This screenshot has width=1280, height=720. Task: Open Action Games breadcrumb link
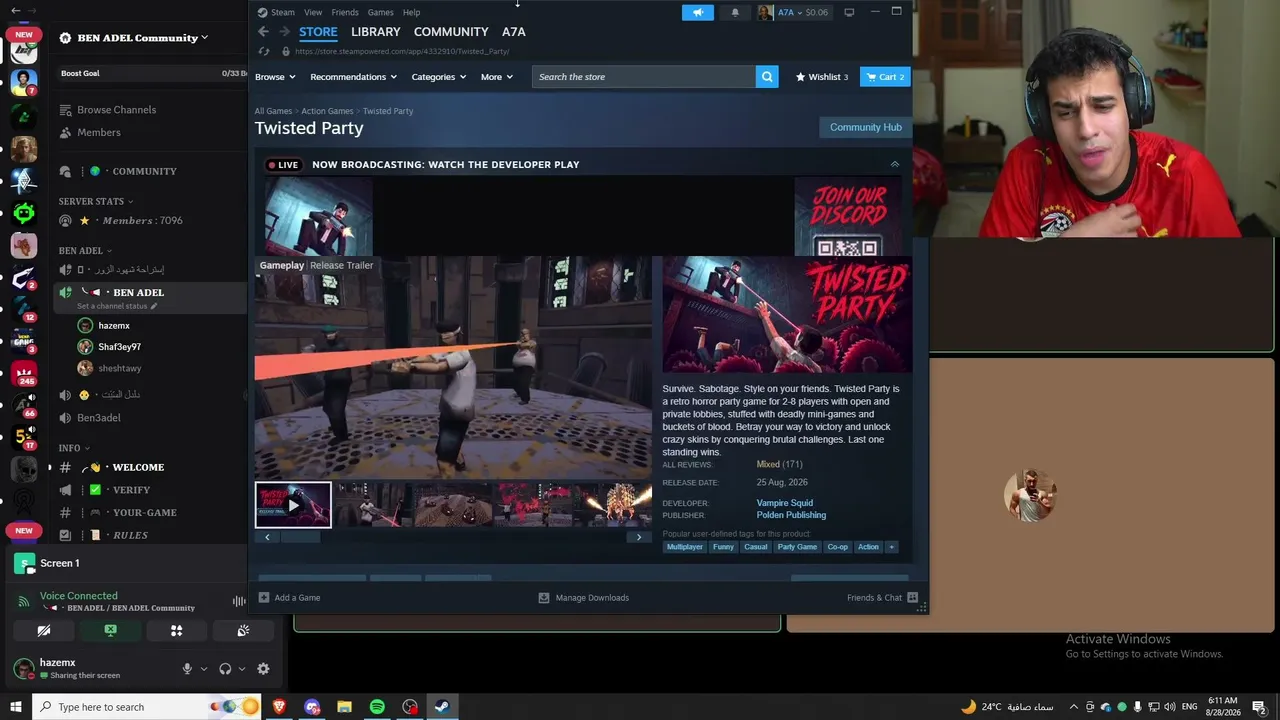click(x=327, y=111)
